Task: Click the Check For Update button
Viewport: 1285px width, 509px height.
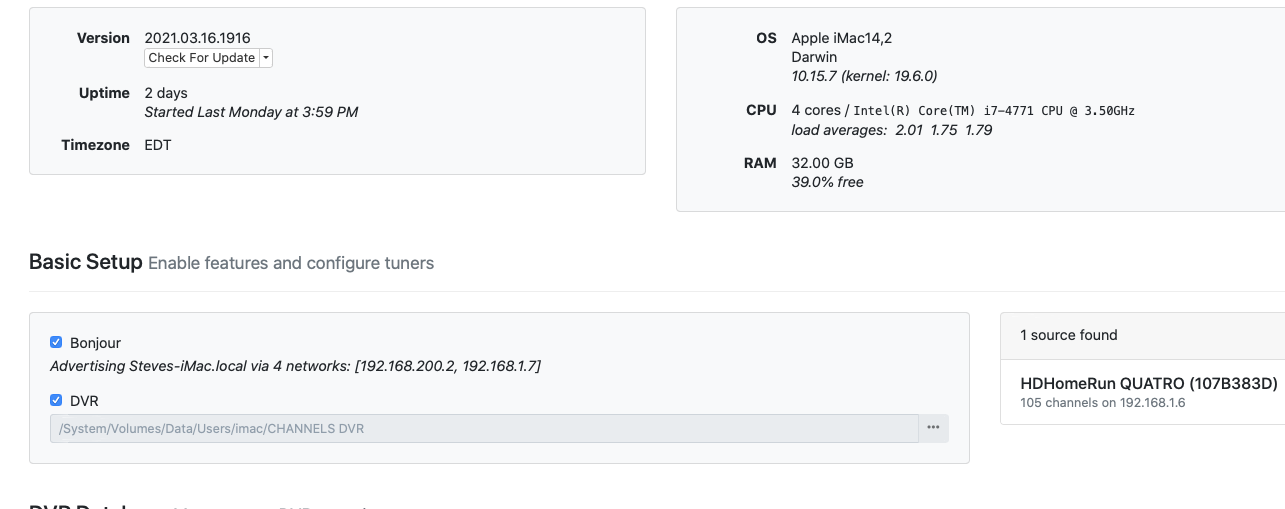Action: (201, 58)
